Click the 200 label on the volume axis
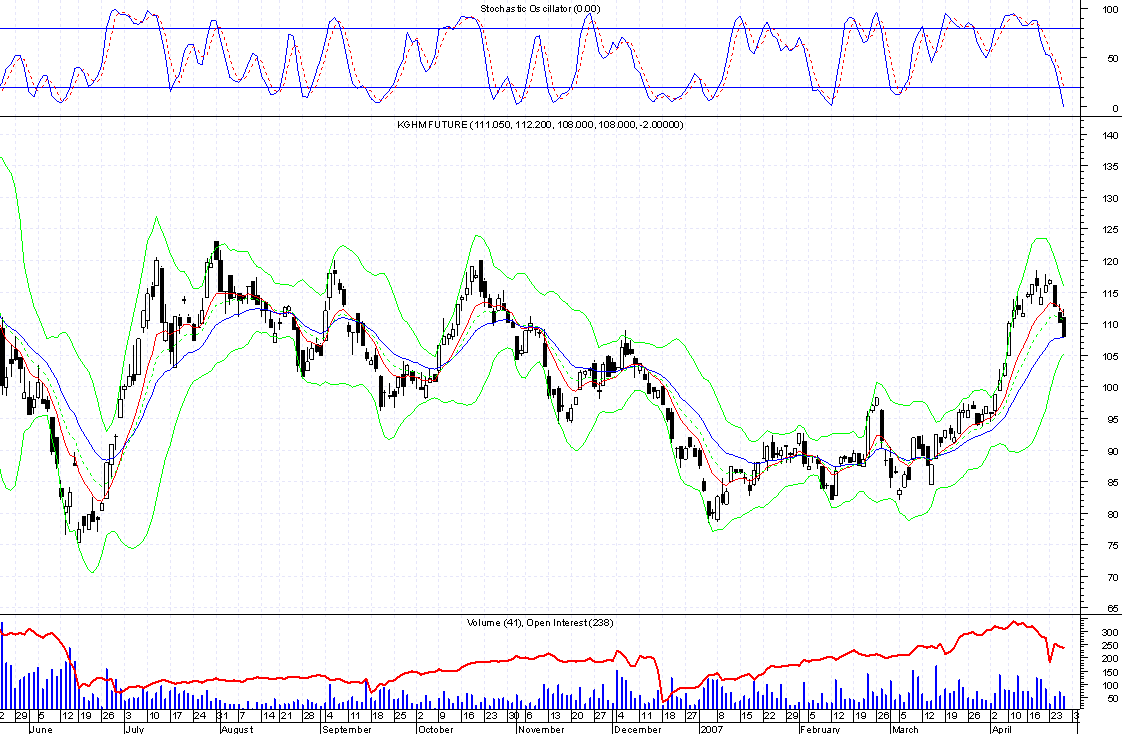This screenshot has width=1122, height=734. [x=1110, y=659]
